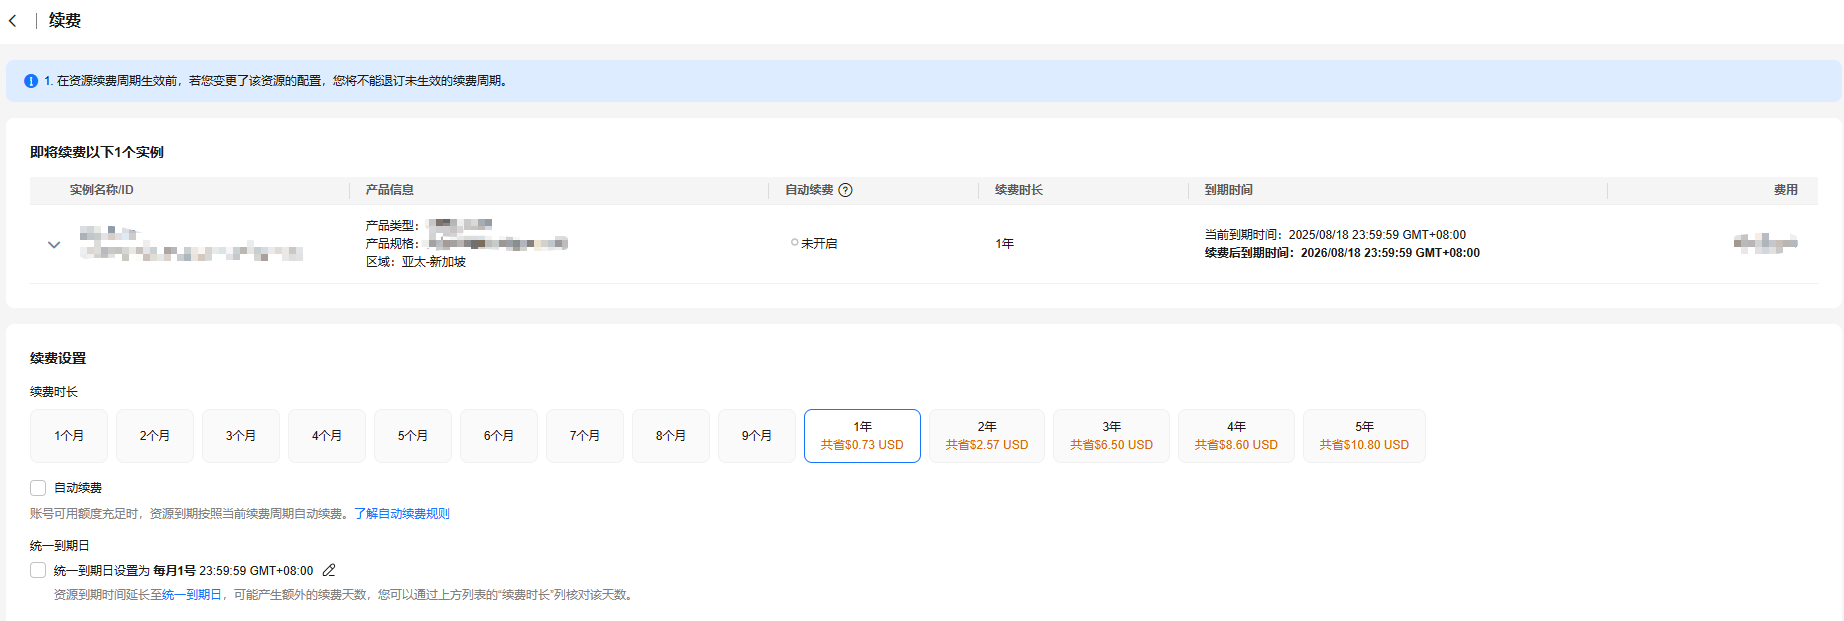1844x621 pixels.
Task: Enable the 自动续费 checkbox
Action: 38,488
